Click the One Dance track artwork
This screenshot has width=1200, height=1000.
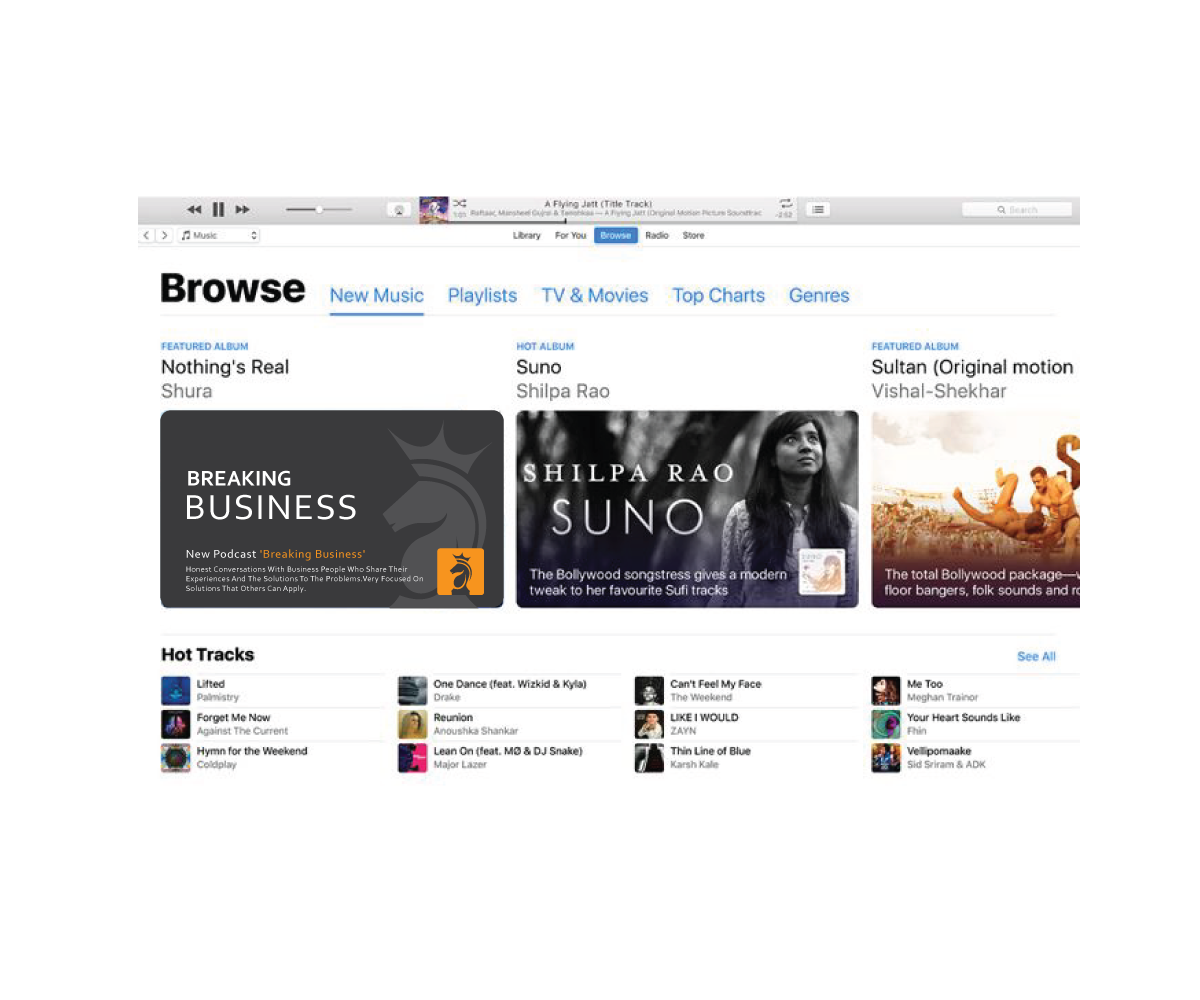coord(413,691)
